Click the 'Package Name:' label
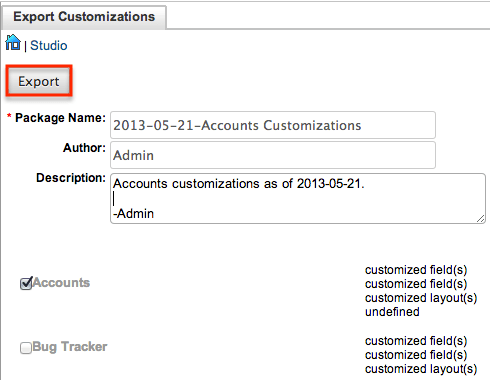Screen dimensions: 490x380 60,118
